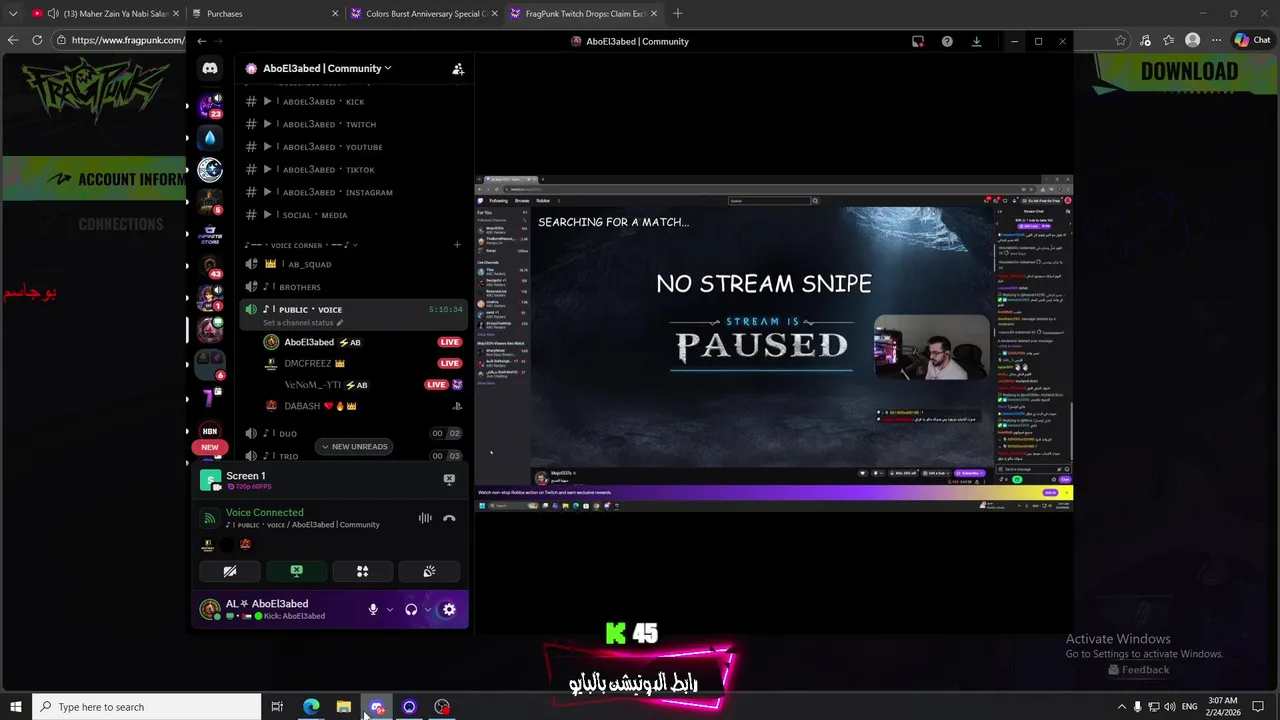Screen dimensions: 1280x720
Task: Show hidden system tray icons chevron
Action: pyautogui.click(x=1121, y=707)
